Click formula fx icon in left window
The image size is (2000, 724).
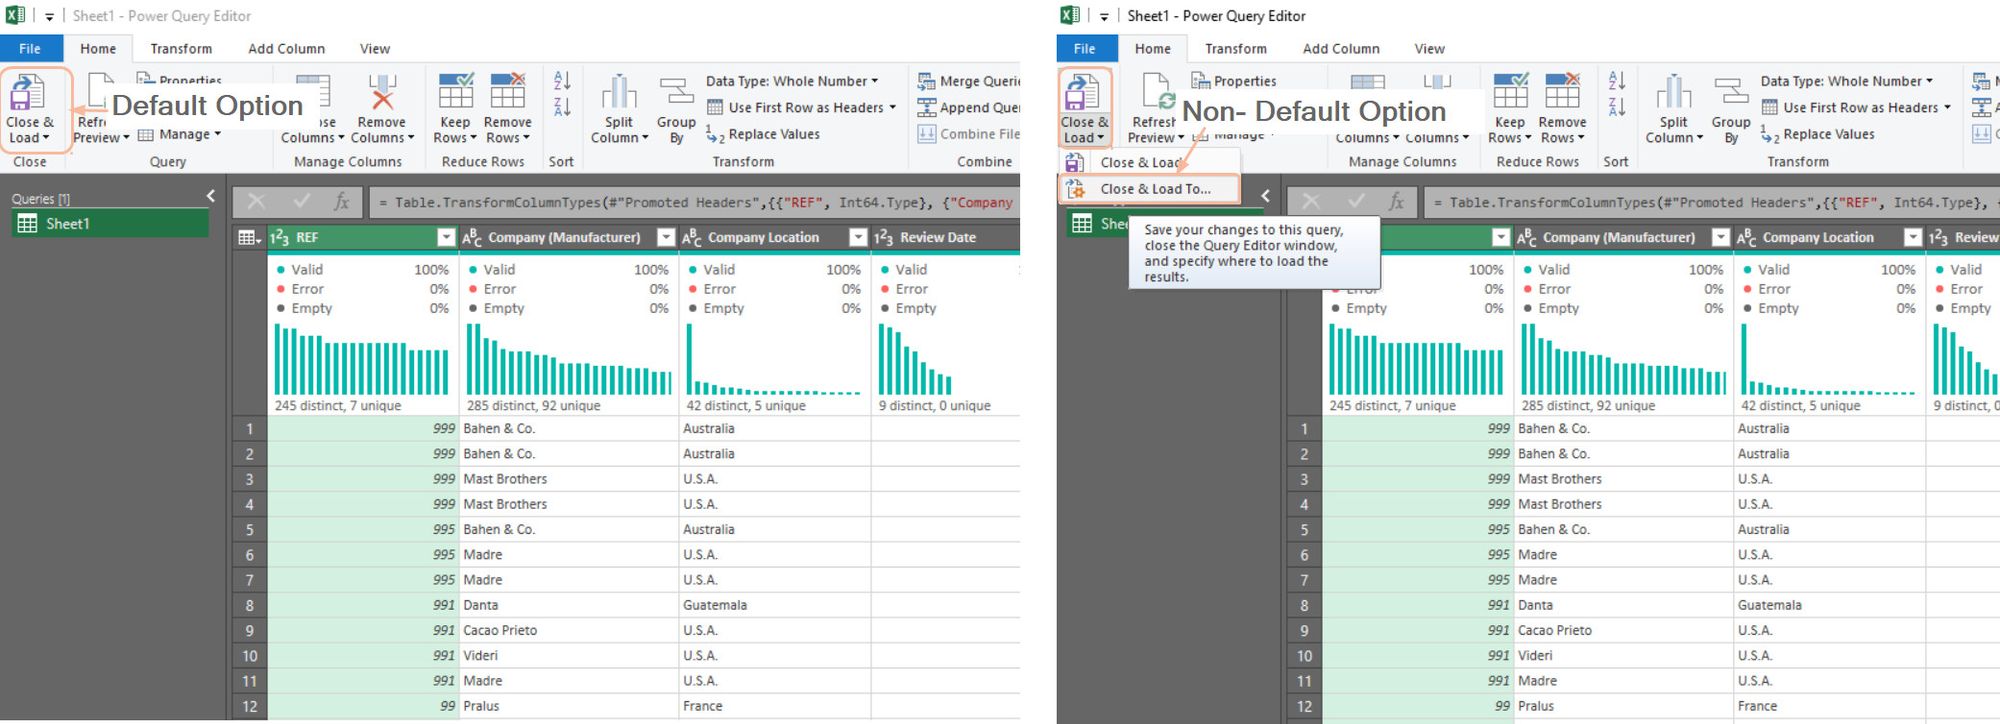[342, 202]
